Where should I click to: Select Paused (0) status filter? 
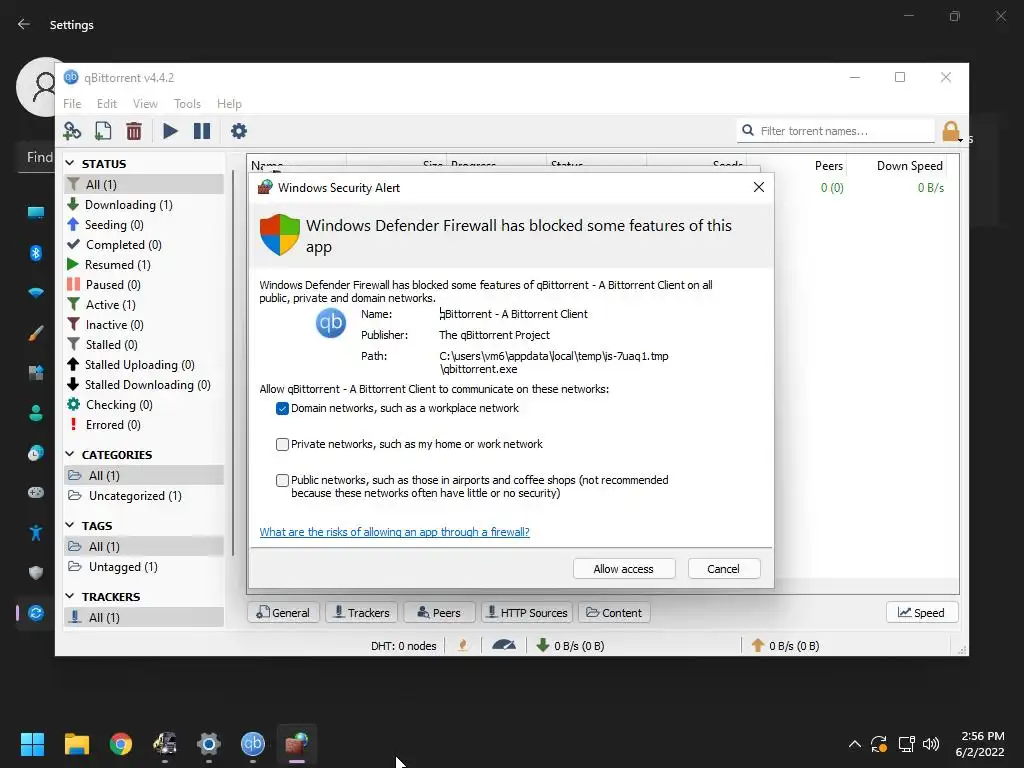[113, 285]
